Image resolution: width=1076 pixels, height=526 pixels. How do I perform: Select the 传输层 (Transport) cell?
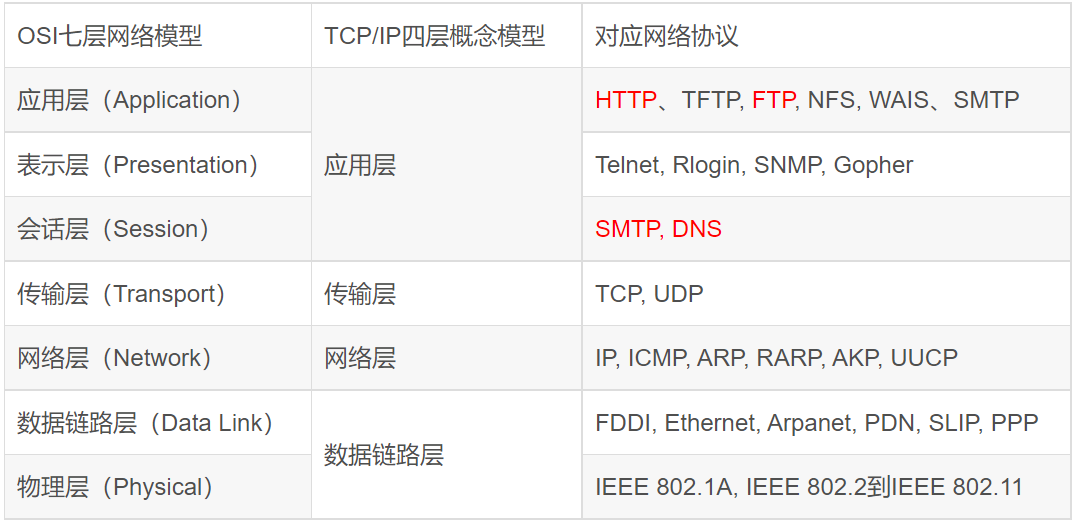[x=158, y=294]
